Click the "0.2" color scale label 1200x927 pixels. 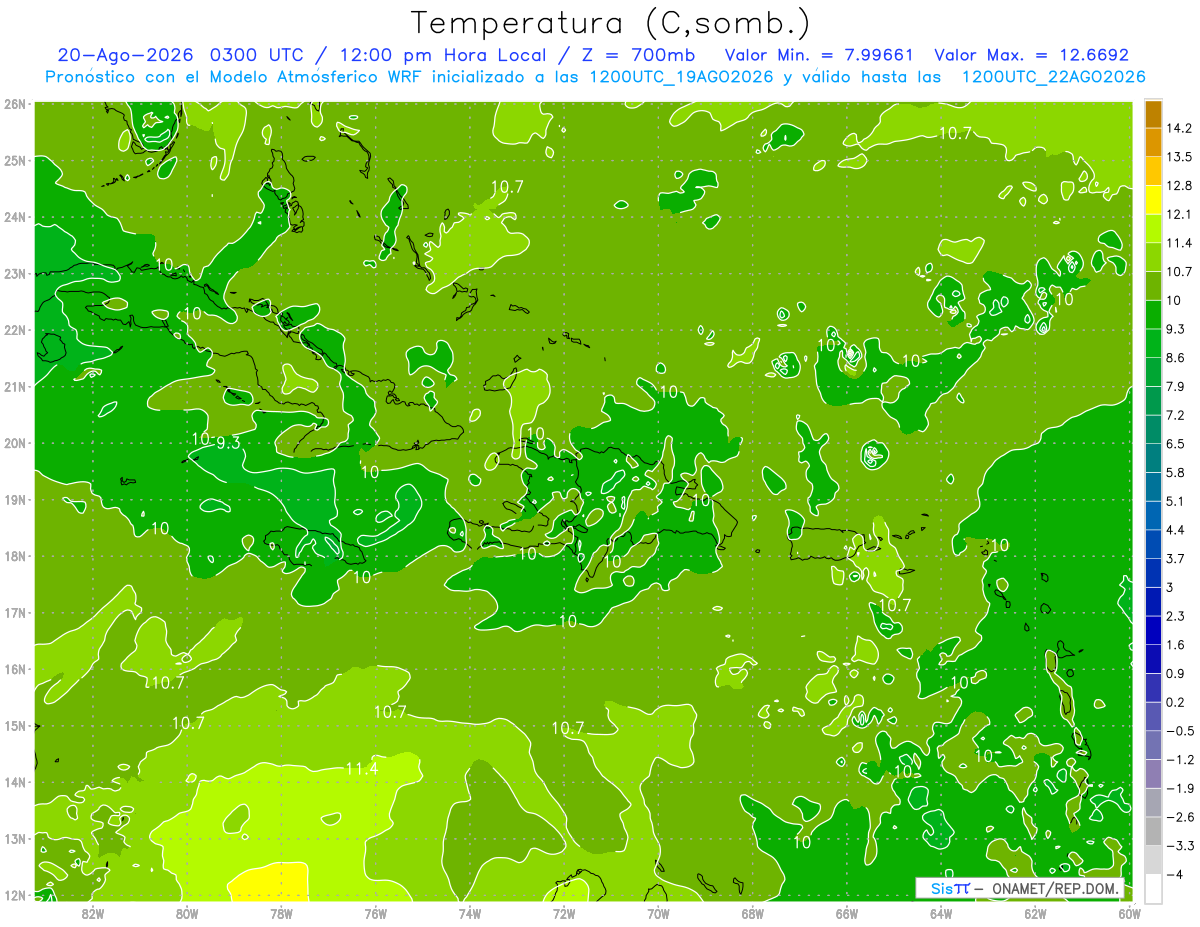1176,702
